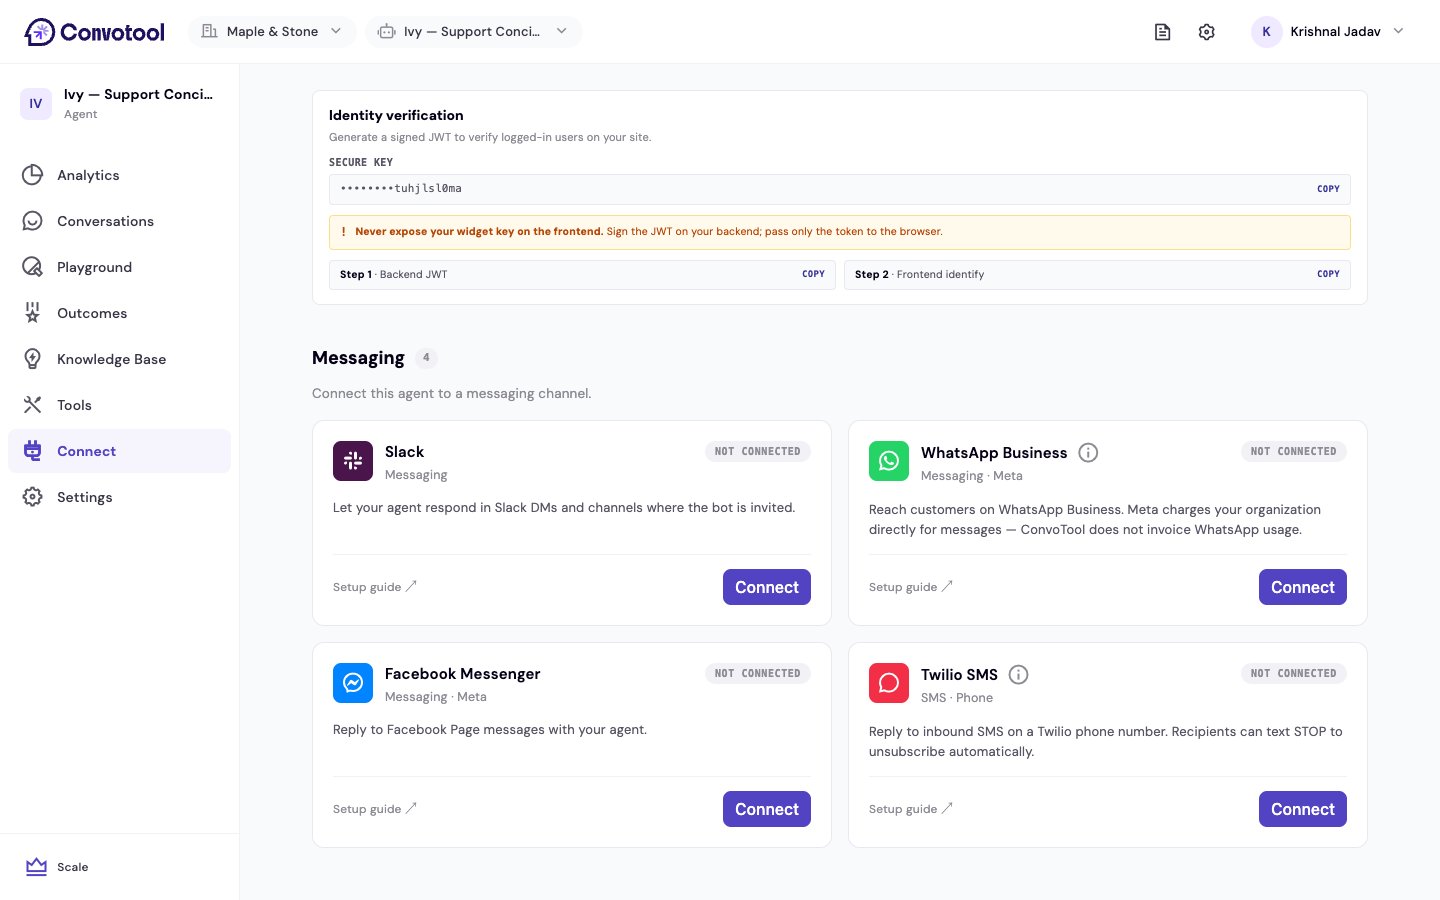
Task: Open the Ivy — Support Concierge agent dropdown
Action: click(x=473, y=32)
